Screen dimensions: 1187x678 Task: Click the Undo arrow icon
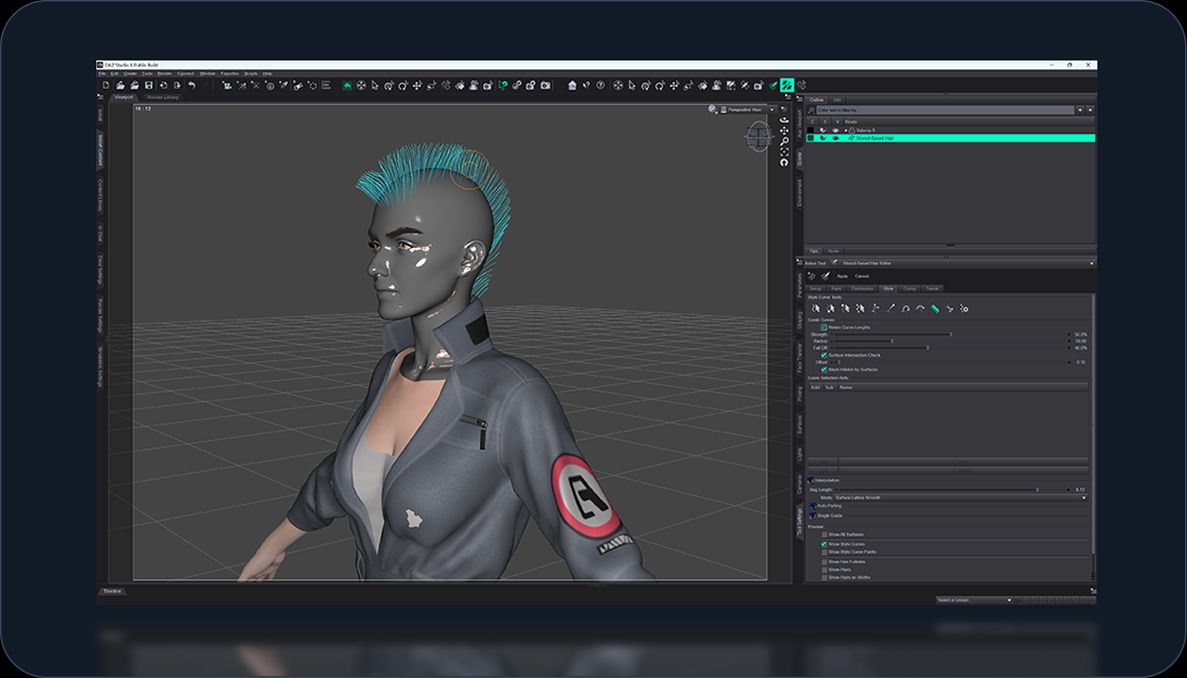tap(192, 85)
